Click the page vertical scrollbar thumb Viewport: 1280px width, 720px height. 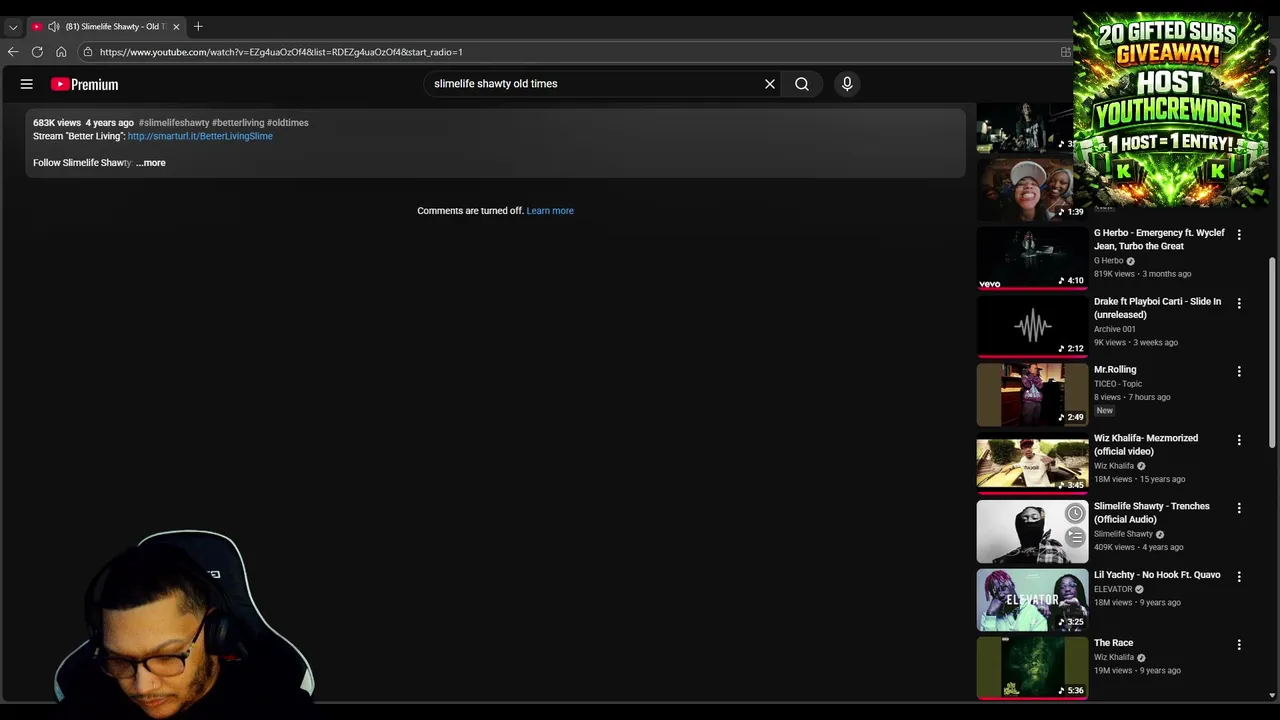(x=1272, y=352)
